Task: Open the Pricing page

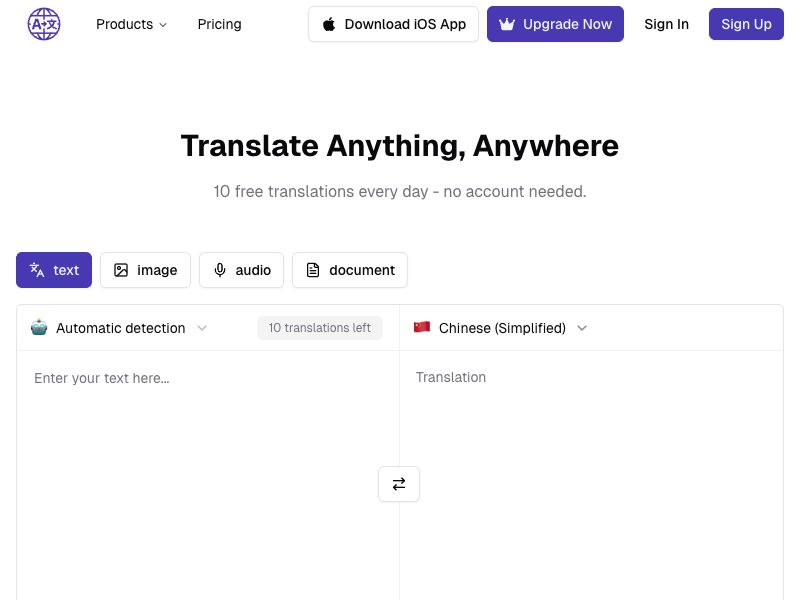Action: coord(219,24)
